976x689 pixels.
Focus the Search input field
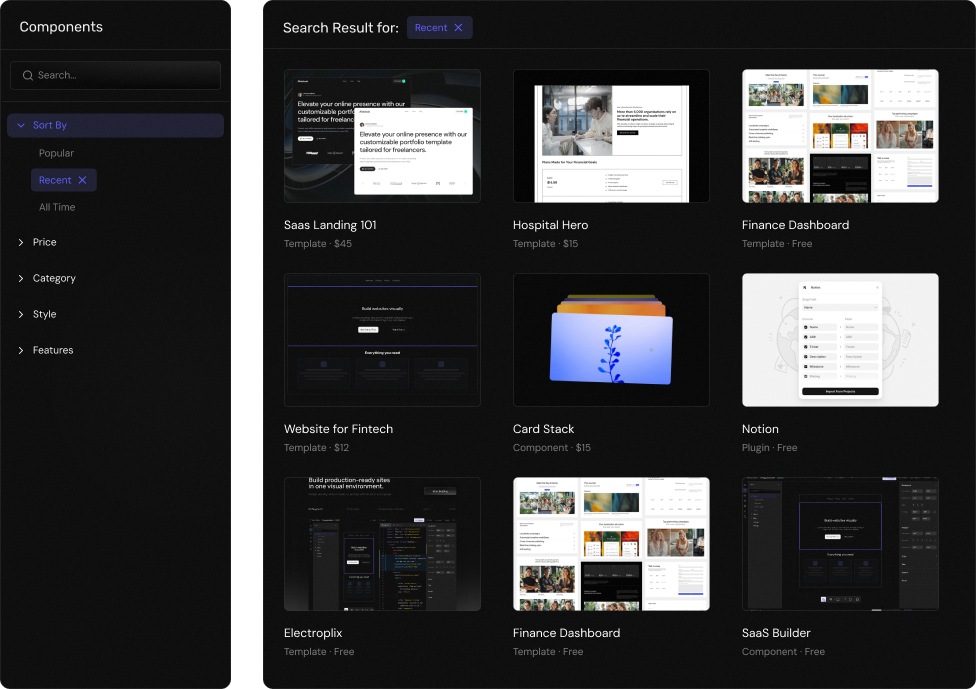click(x=116, y=75)
